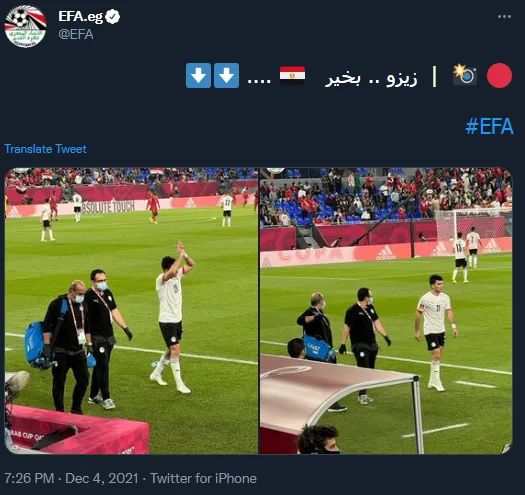The image size is (525, 495).
Task: Open the left photo with applauding player
Action: click(x=131, y=311)
